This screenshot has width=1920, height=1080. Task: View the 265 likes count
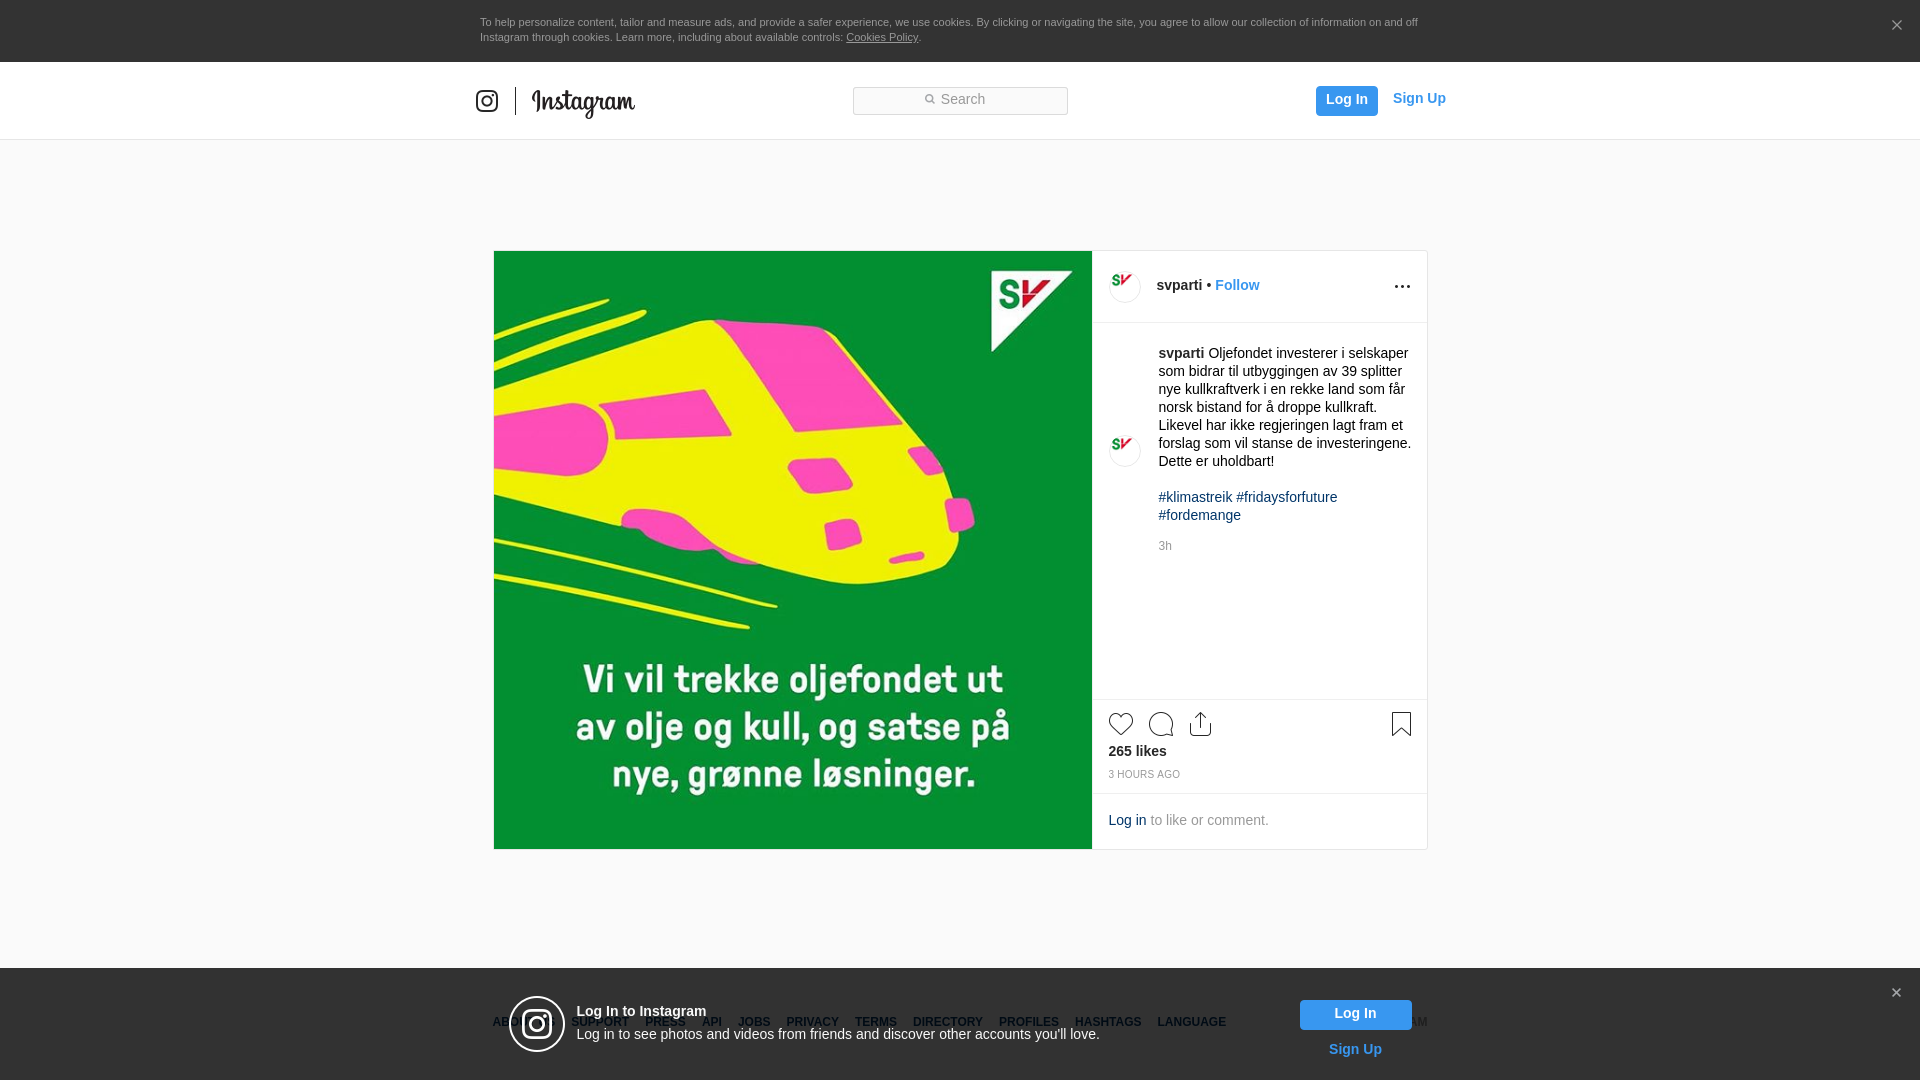pos(1137,751)
